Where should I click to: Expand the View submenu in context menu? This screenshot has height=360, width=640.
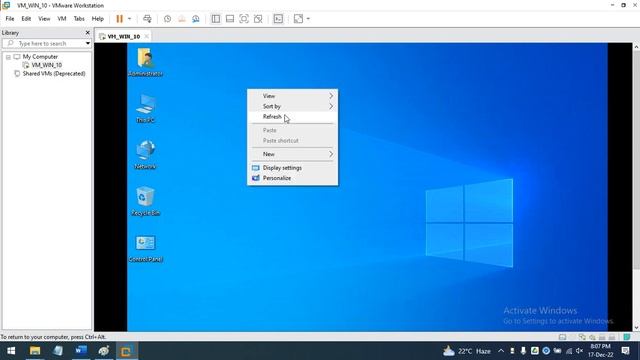pos(292,96)
